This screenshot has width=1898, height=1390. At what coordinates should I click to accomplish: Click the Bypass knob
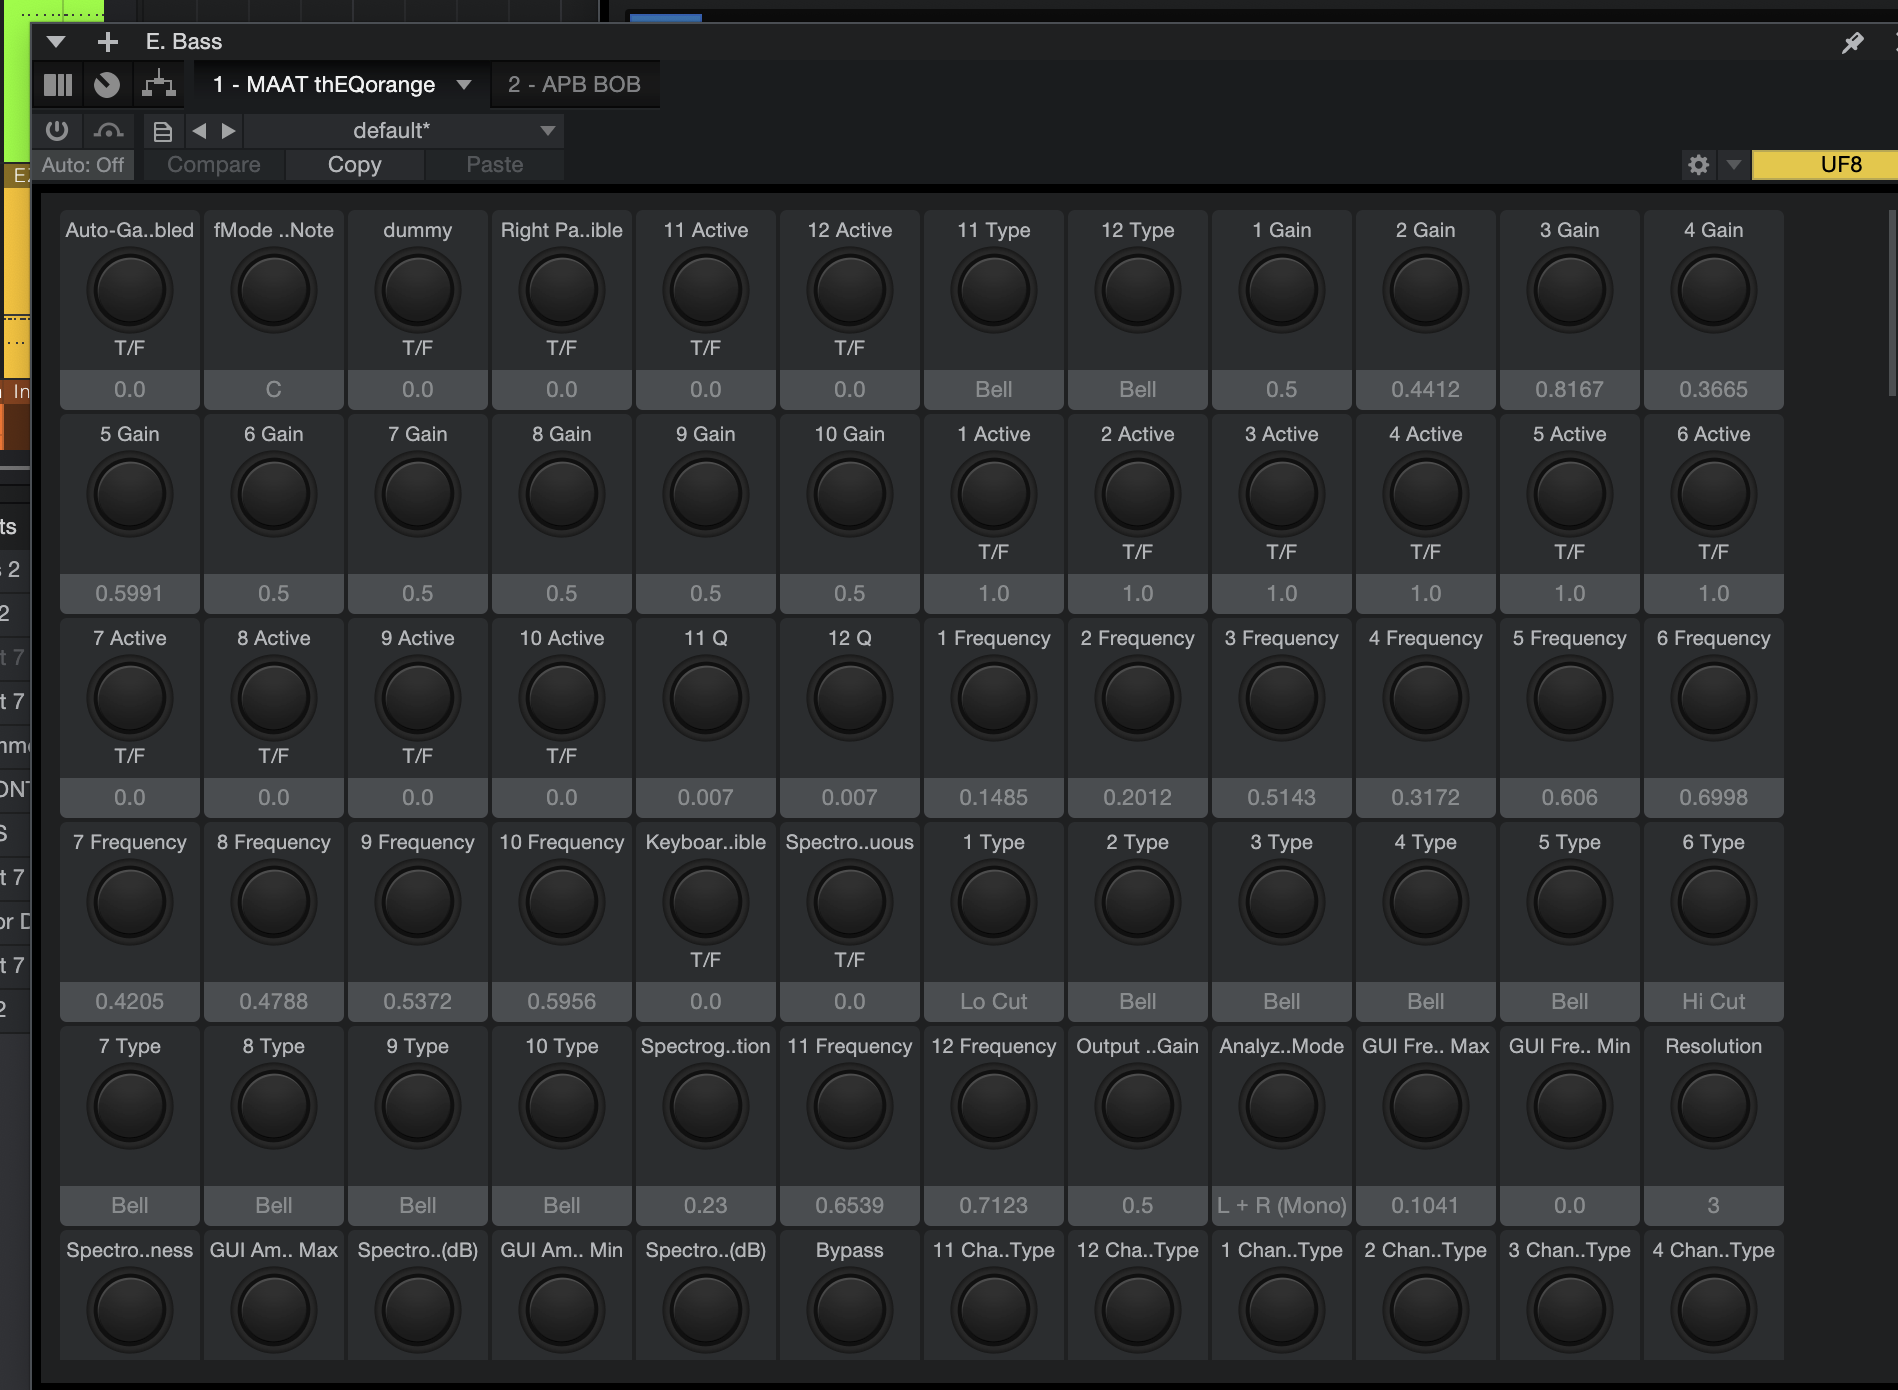click(850, 1310)
